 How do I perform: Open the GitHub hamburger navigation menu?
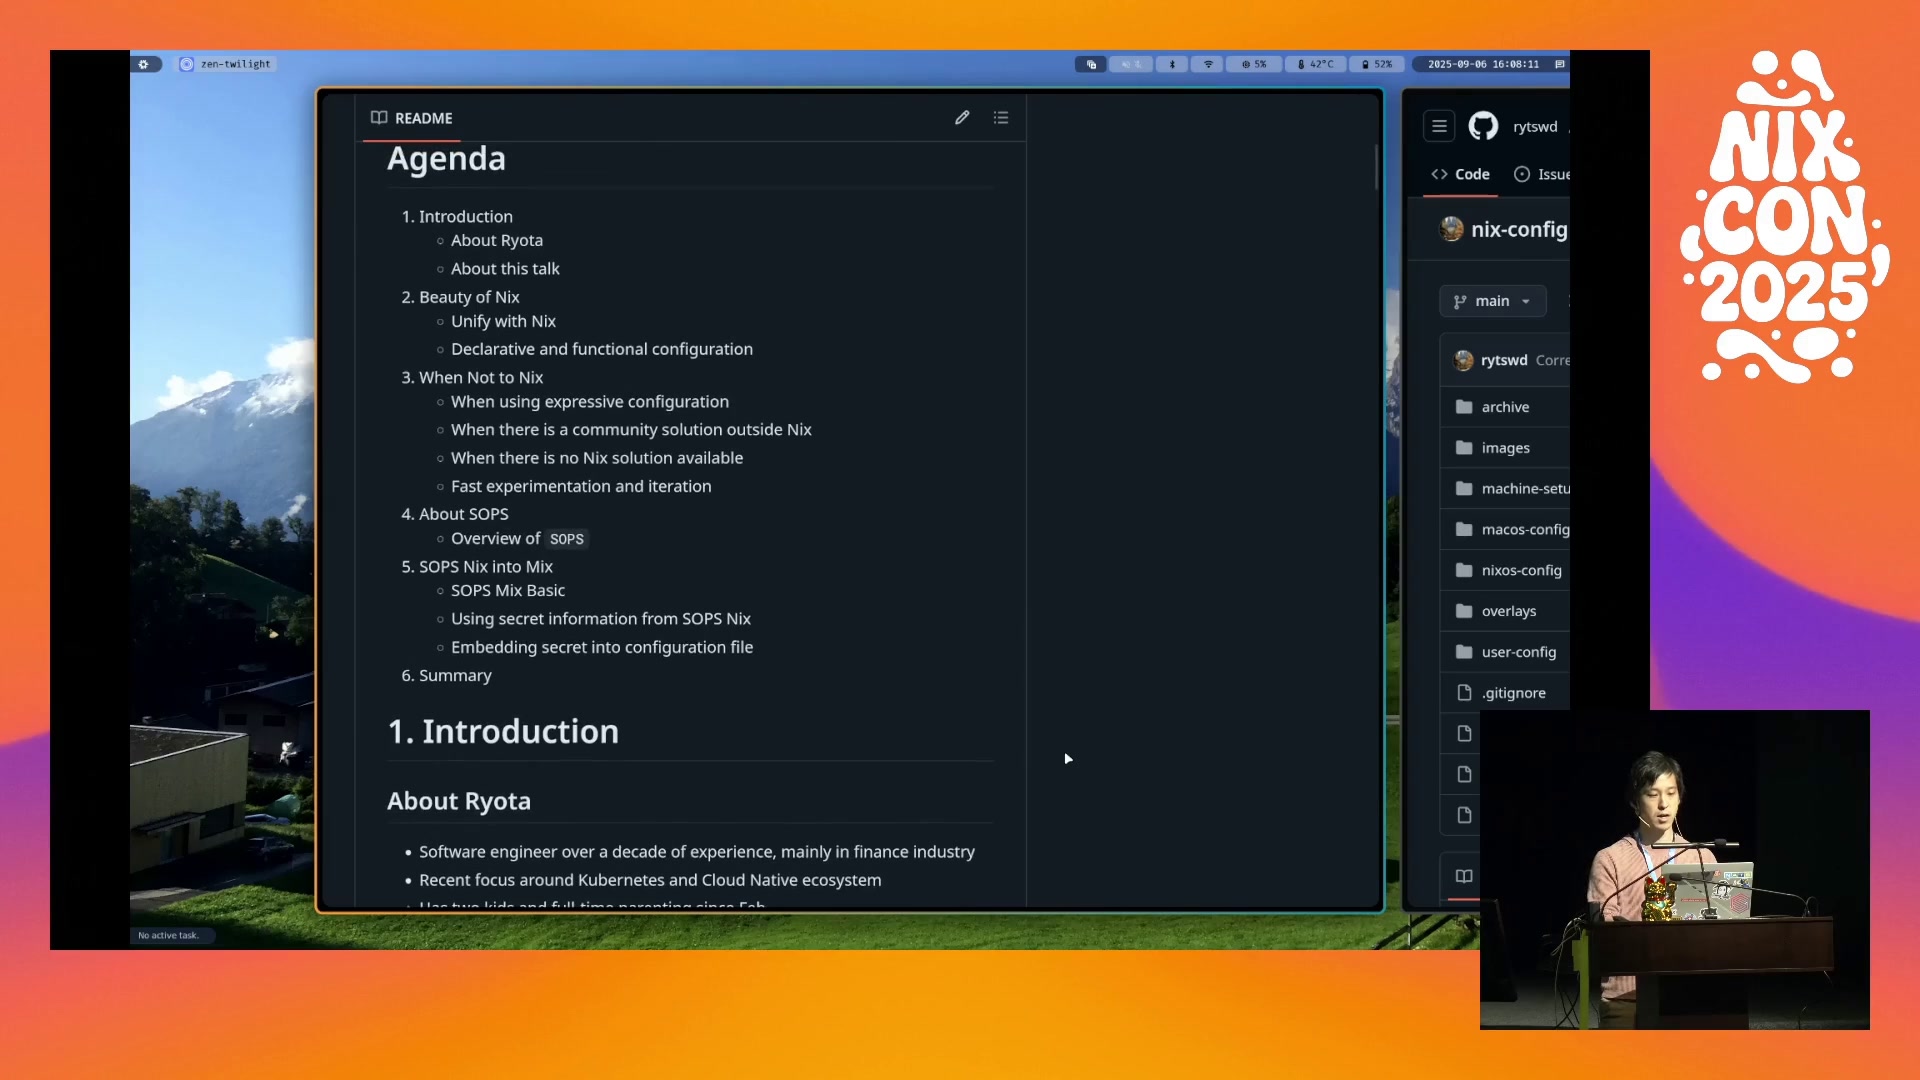(x=1439, y=126)
